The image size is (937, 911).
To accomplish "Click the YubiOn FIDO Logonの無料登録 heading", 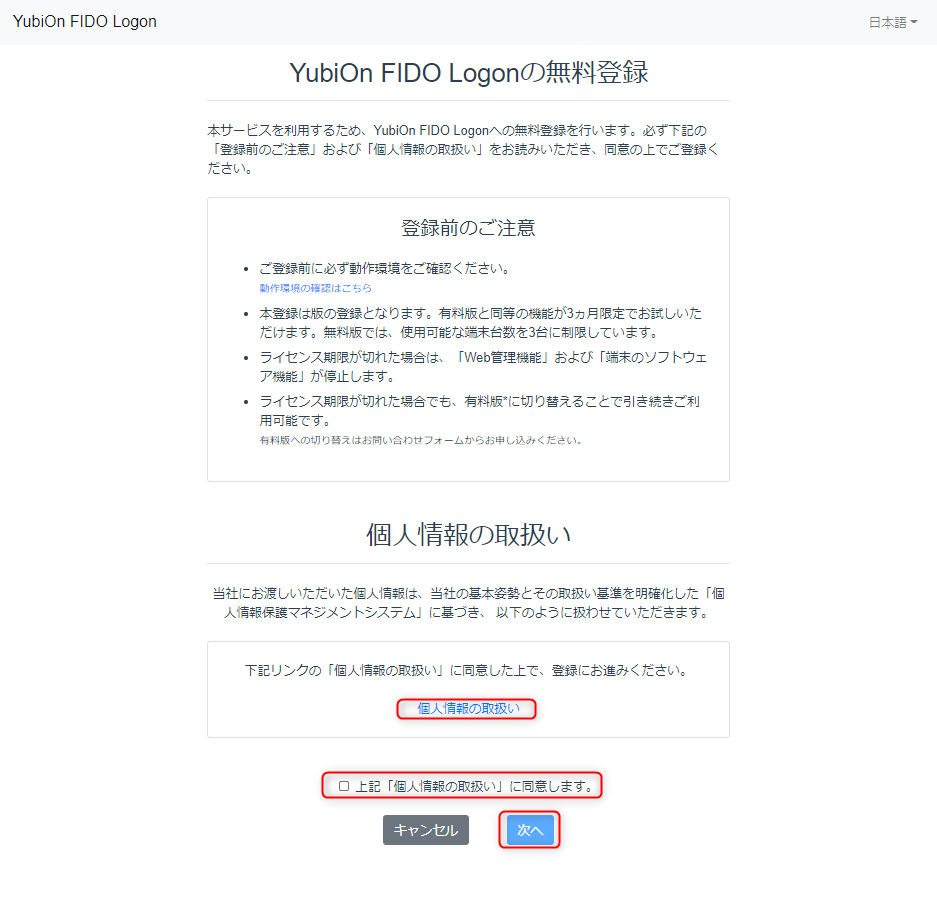I will click(x=468, y=73).
